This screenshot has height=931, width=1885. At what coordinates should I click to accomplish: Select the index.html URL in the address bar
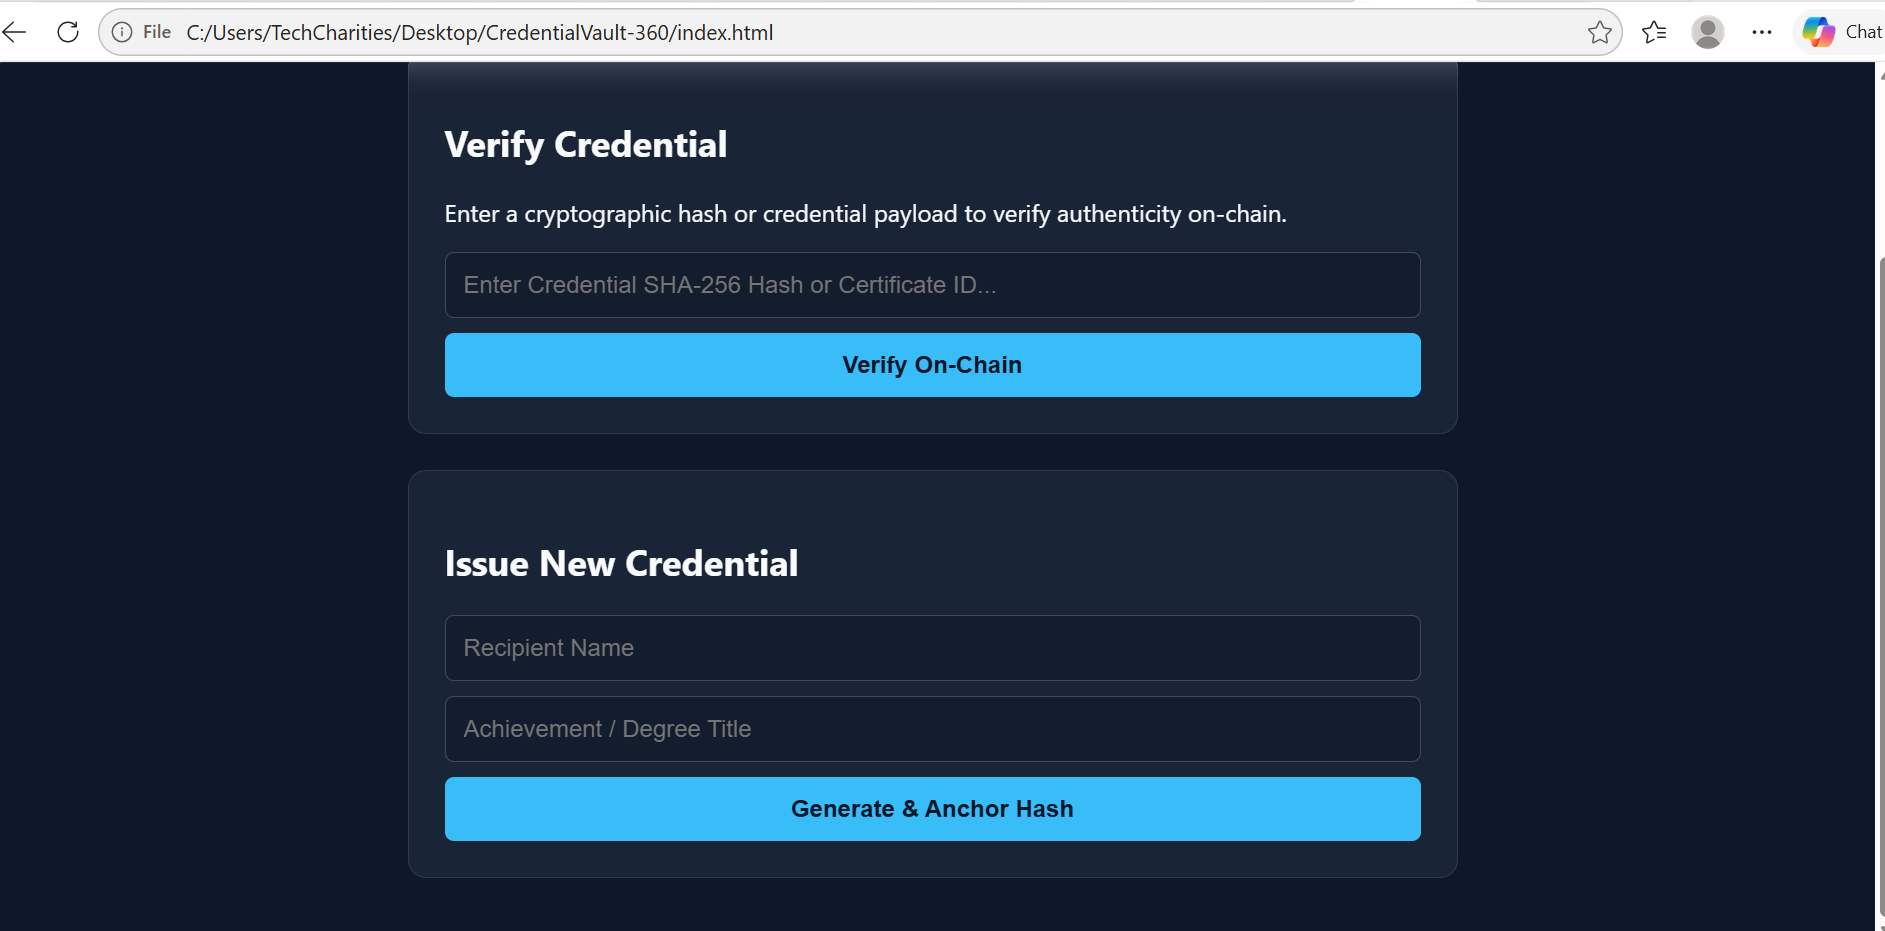[480, 32]
